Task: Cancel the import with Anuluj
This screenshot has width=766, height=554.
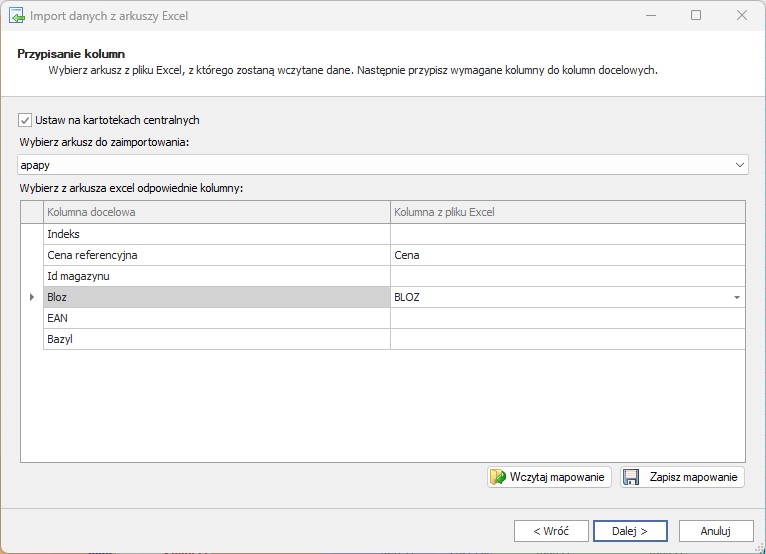Action: pos(715,531)
